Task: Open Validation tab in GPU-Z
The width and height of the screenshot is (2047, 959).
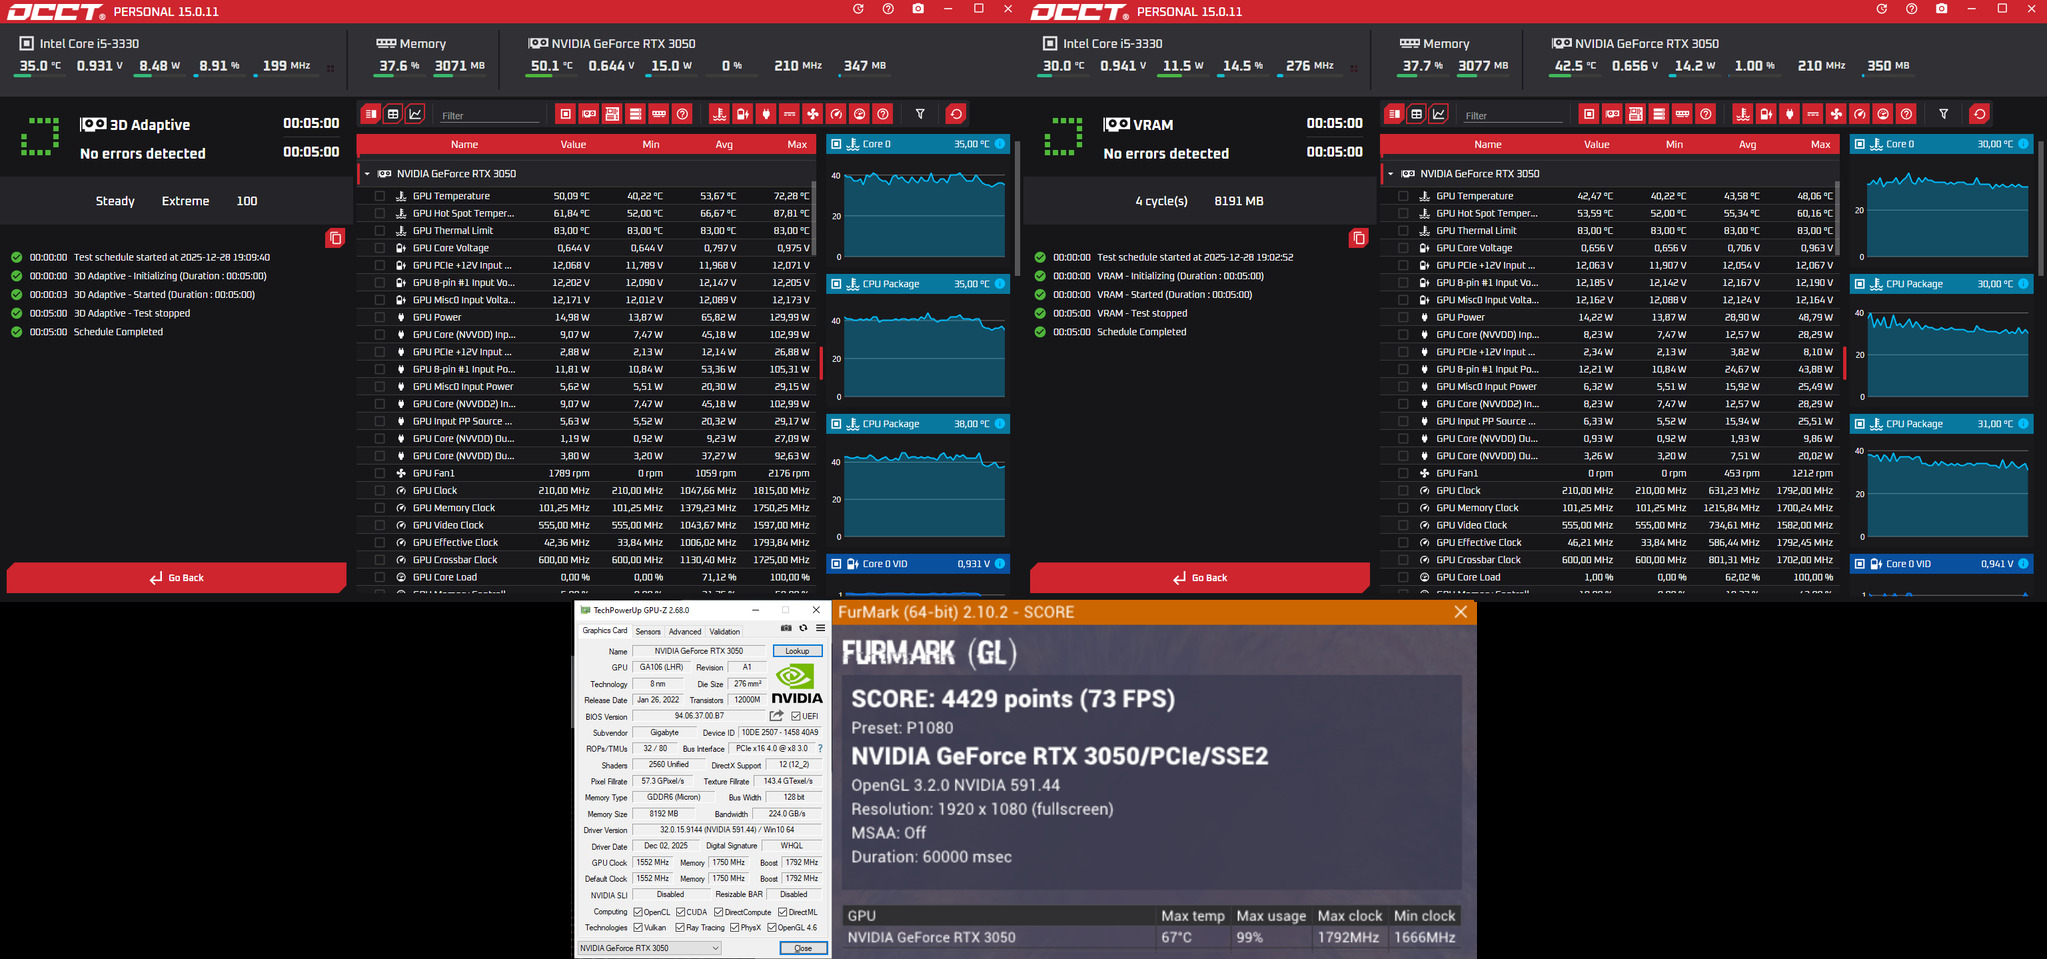Action: [x=725, y=631]
